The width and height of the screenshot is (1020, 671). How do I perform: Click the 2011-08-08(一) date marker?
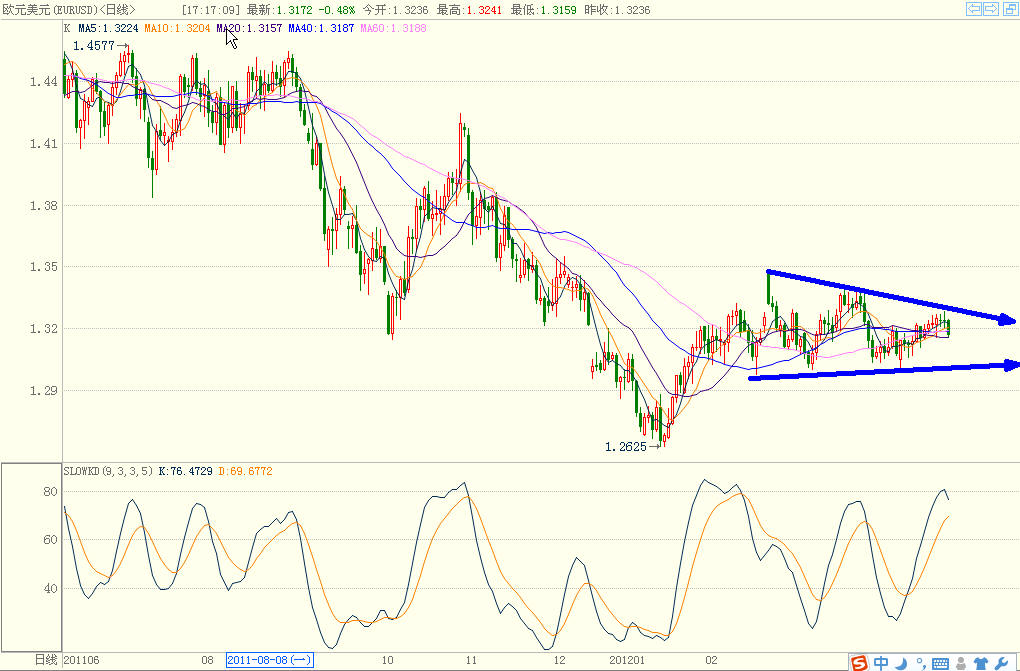tap(270, 660)
